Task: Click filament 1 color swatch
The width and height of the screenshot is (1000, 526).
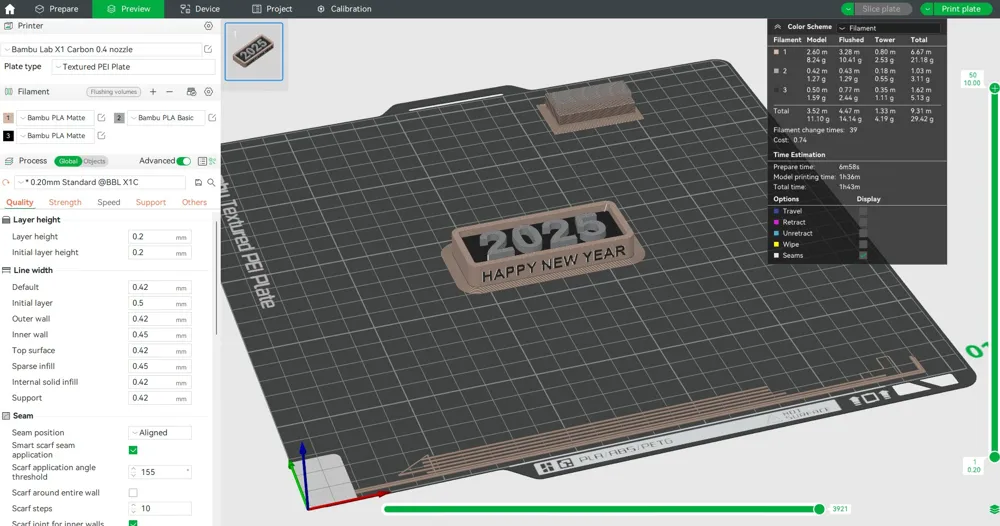Action: pos(8,118)
